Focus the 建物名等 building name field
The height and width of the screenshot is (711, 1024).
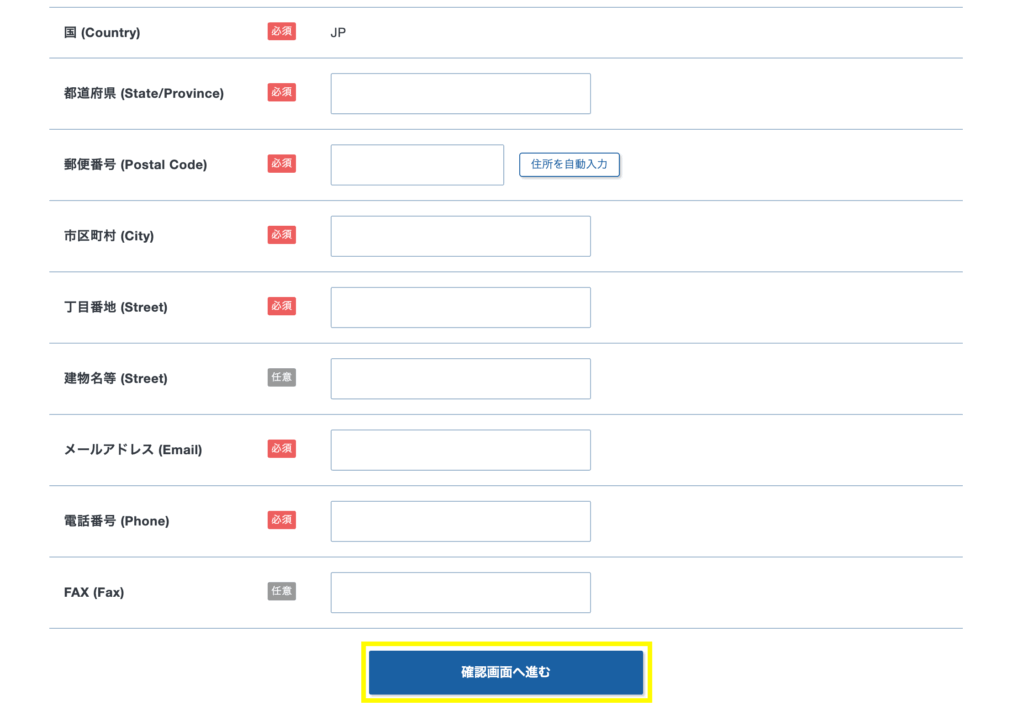pos(460,379)
